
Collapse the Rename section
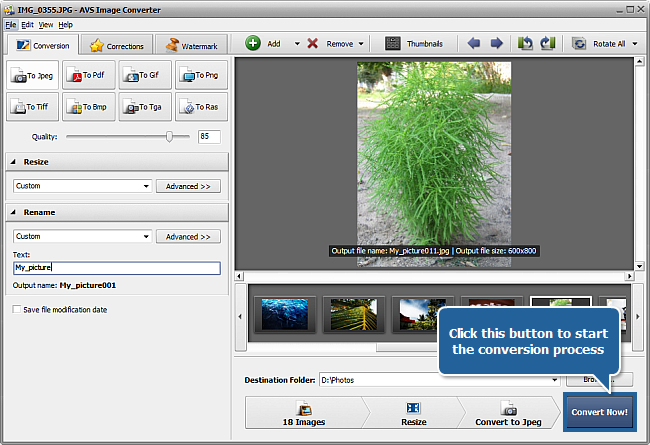pyautogui.click(x=13, y=212)
